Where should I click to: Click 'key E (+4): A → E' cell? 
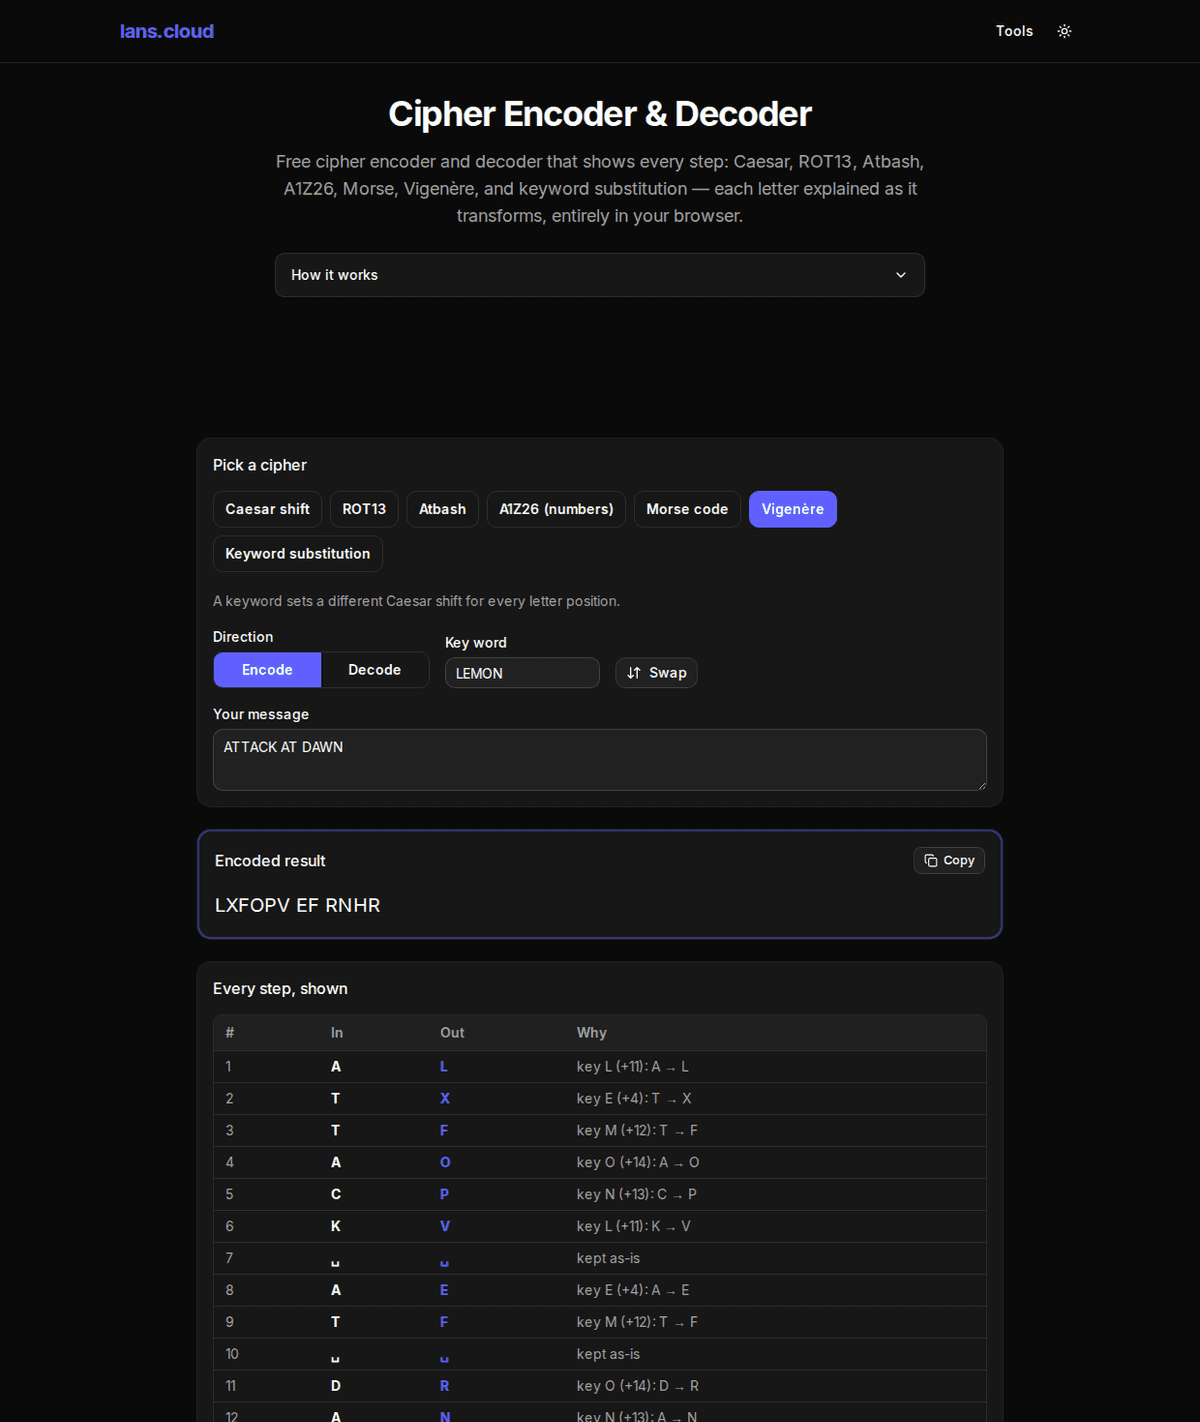(x=633, y=1291)
